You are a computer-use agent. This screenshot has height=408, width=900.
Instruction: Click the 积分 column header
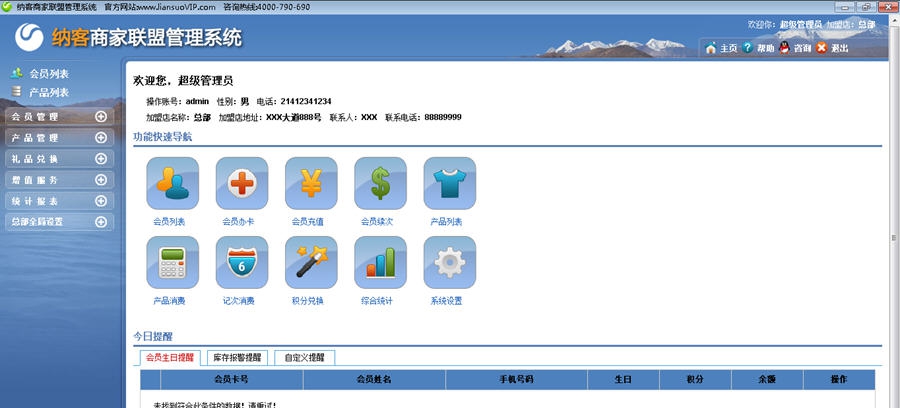[x=695, y=380]
